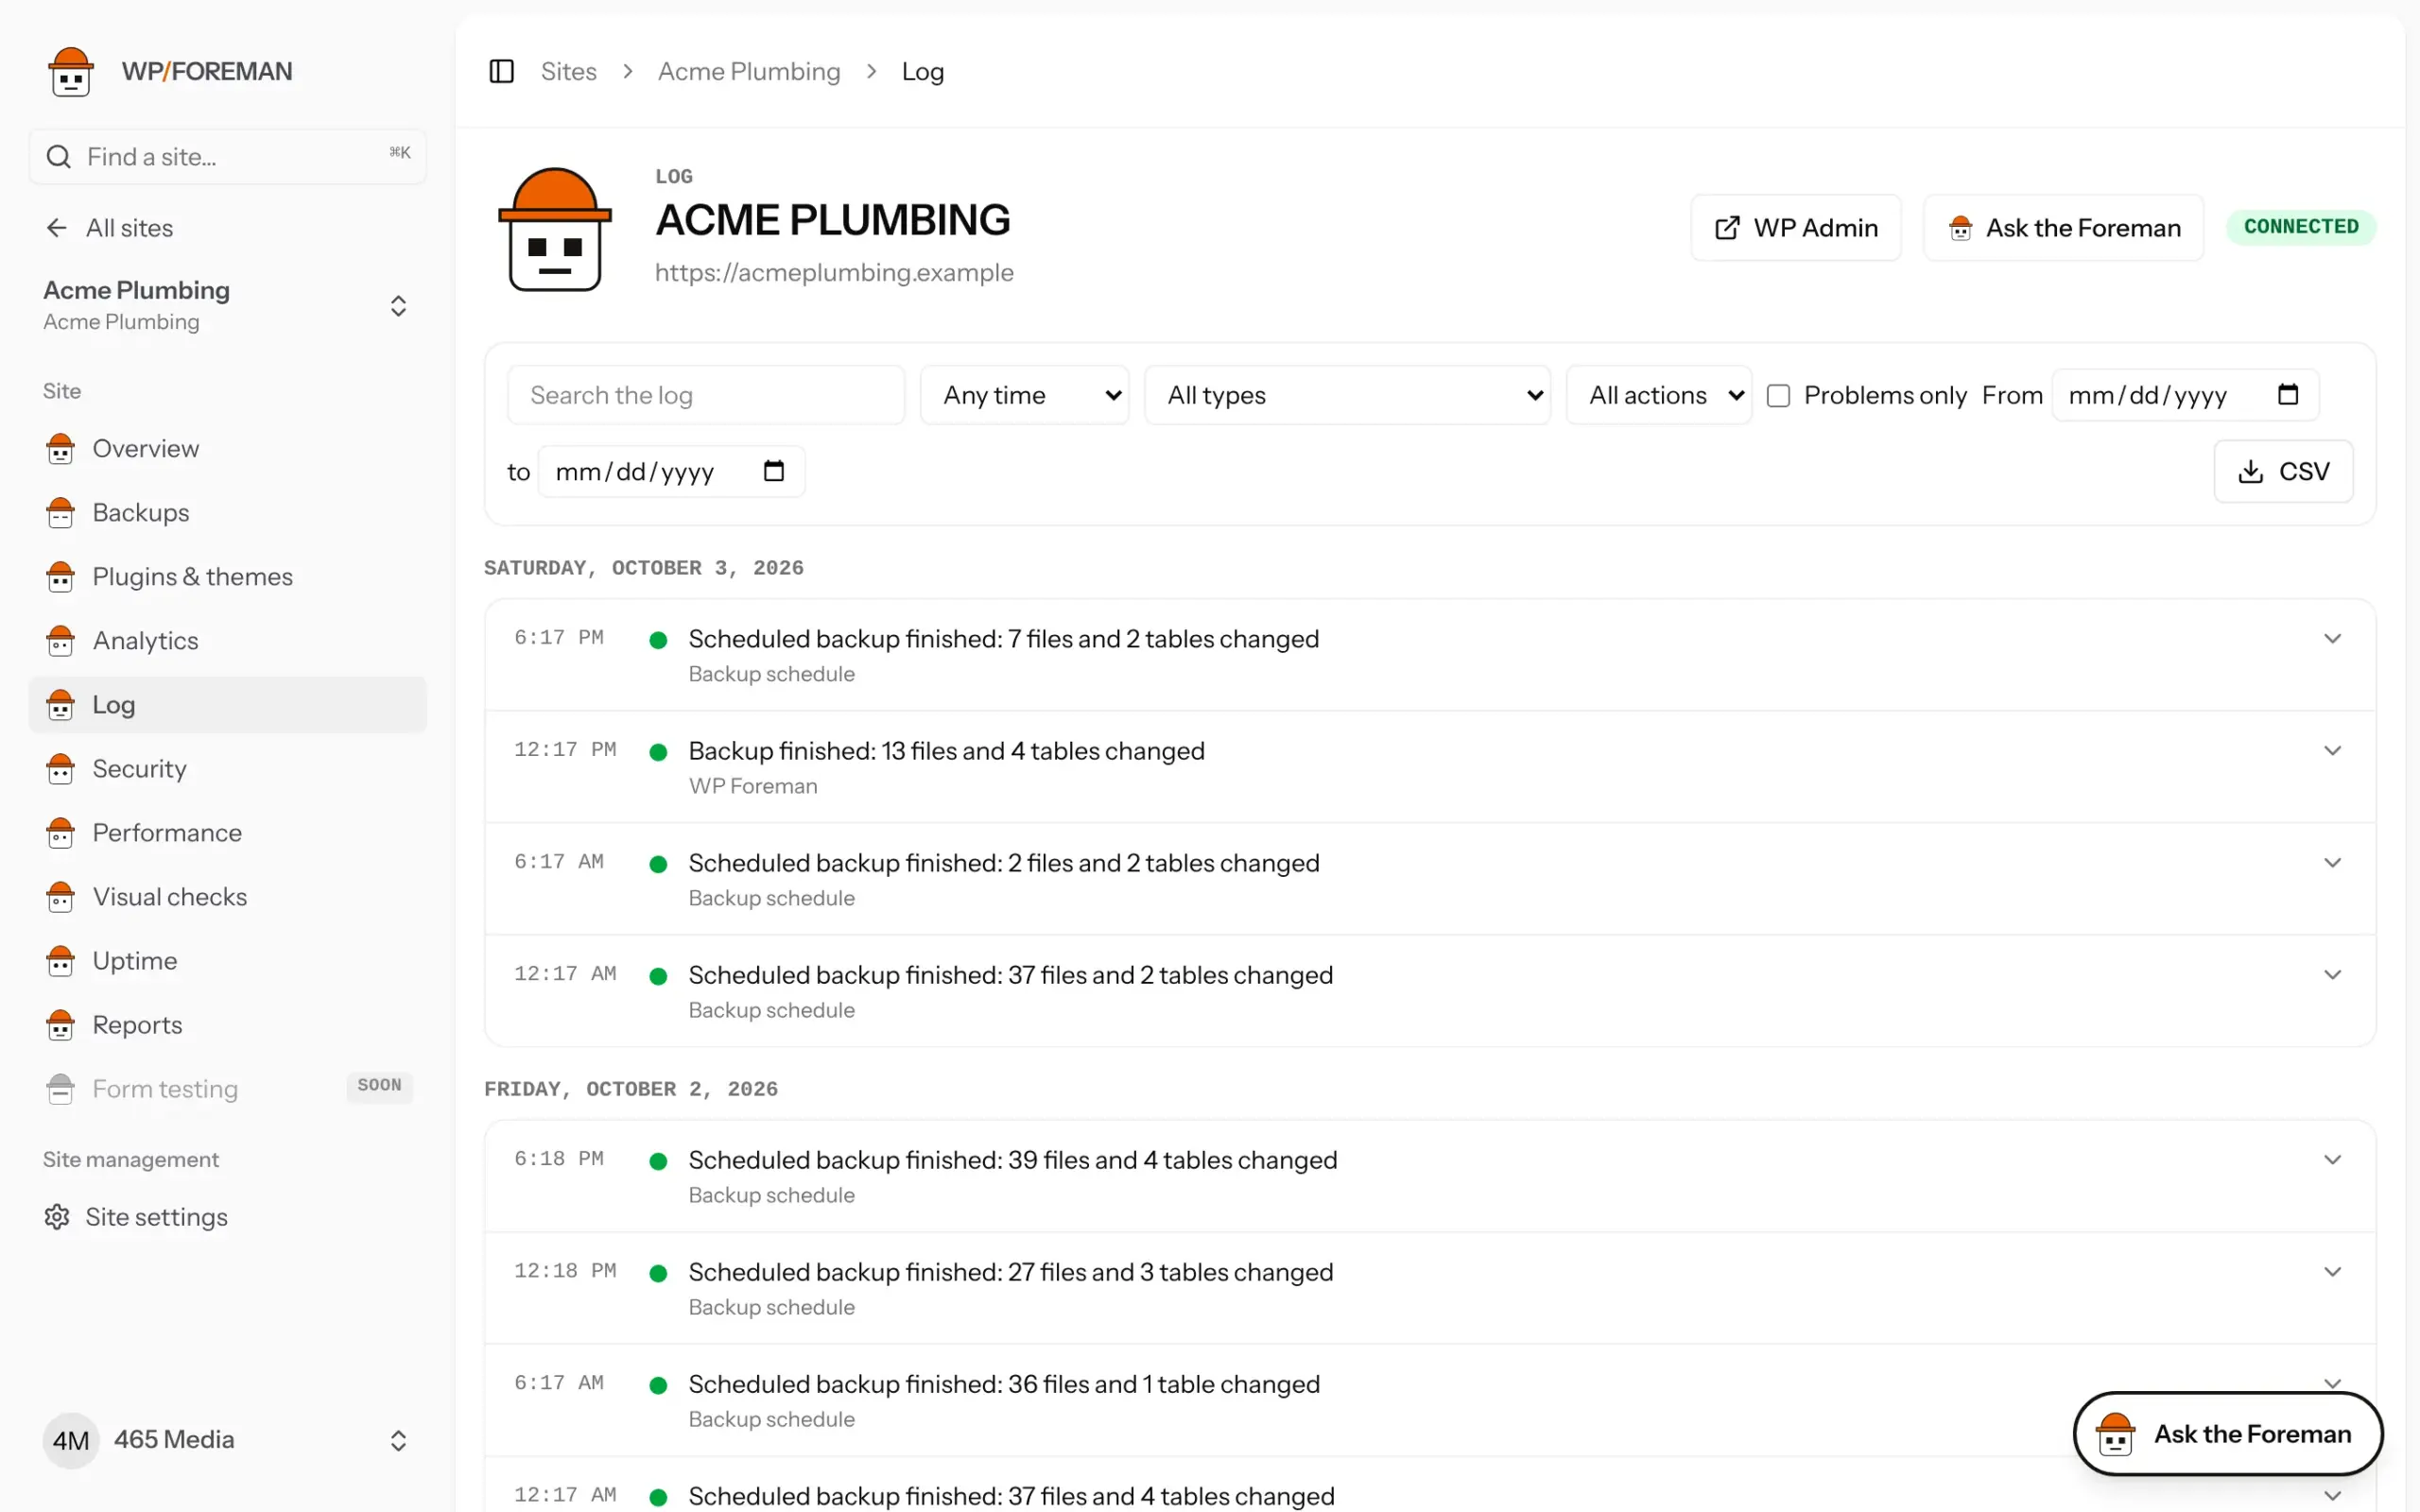Click the WP Admin button
Image resolution: width=2420 pixels, height=1512 pixels.
(x=1796, y=228)
